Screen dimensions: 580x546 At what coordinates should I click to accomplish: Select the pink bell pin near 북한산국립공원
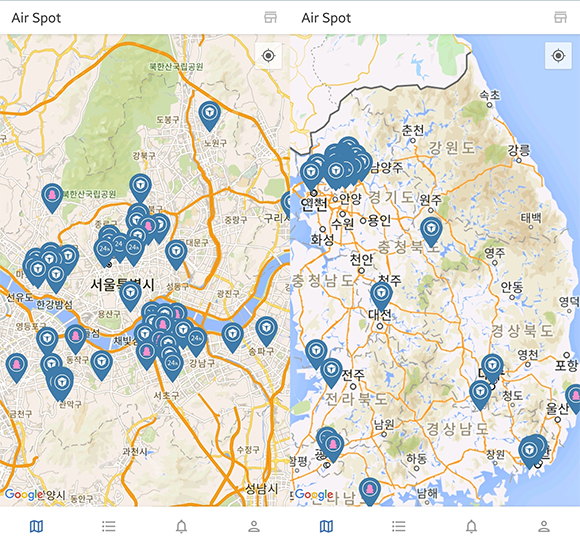click(52, 197)
